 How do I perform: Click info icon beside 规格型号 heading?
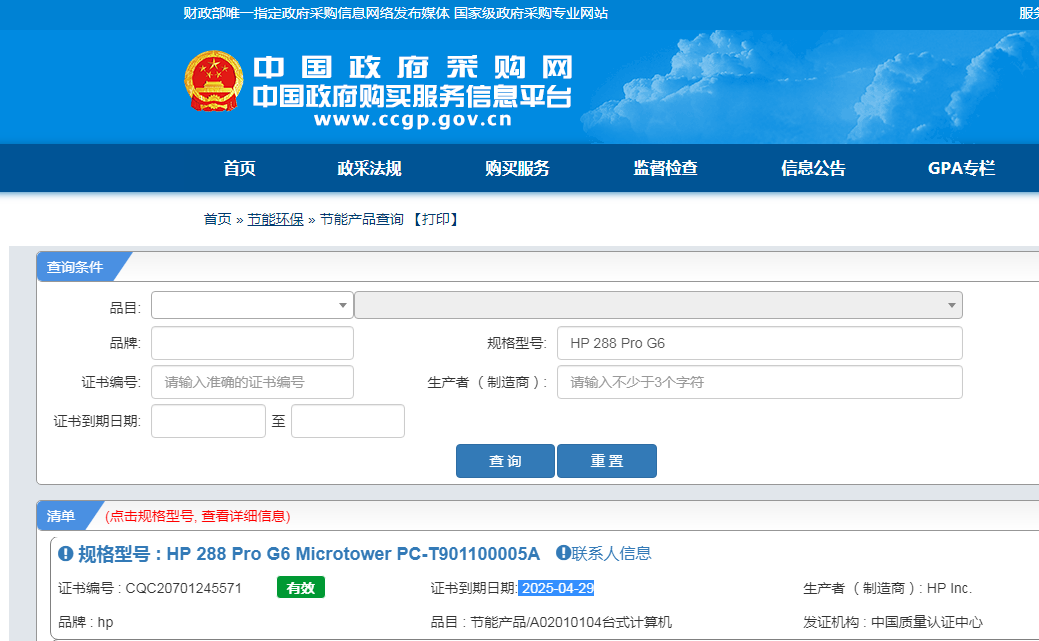pyautogui.click(x=66, y=554)
